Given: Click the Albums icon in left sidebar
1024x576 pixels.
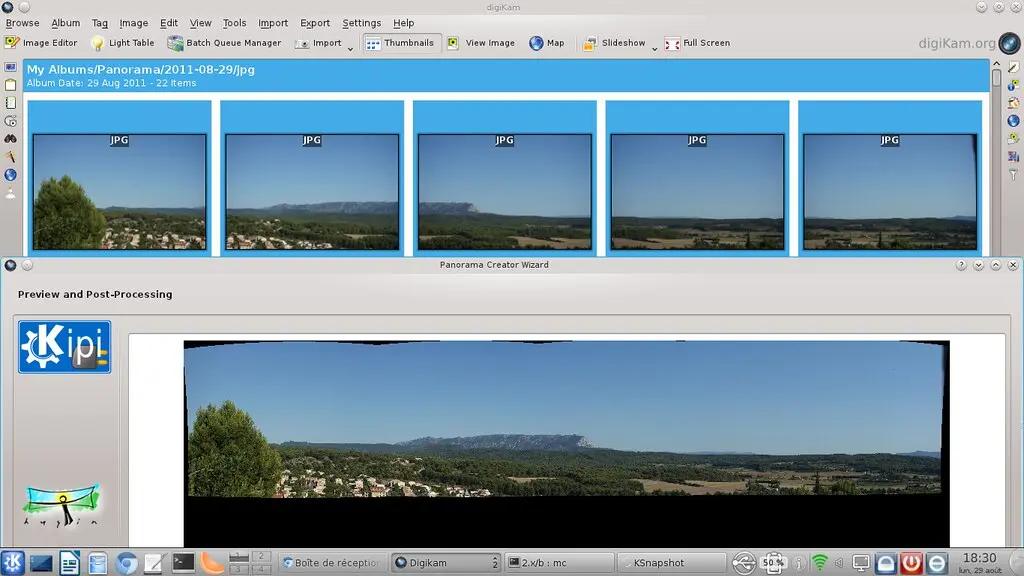Looking at the screenshot, I should [10, 67].
